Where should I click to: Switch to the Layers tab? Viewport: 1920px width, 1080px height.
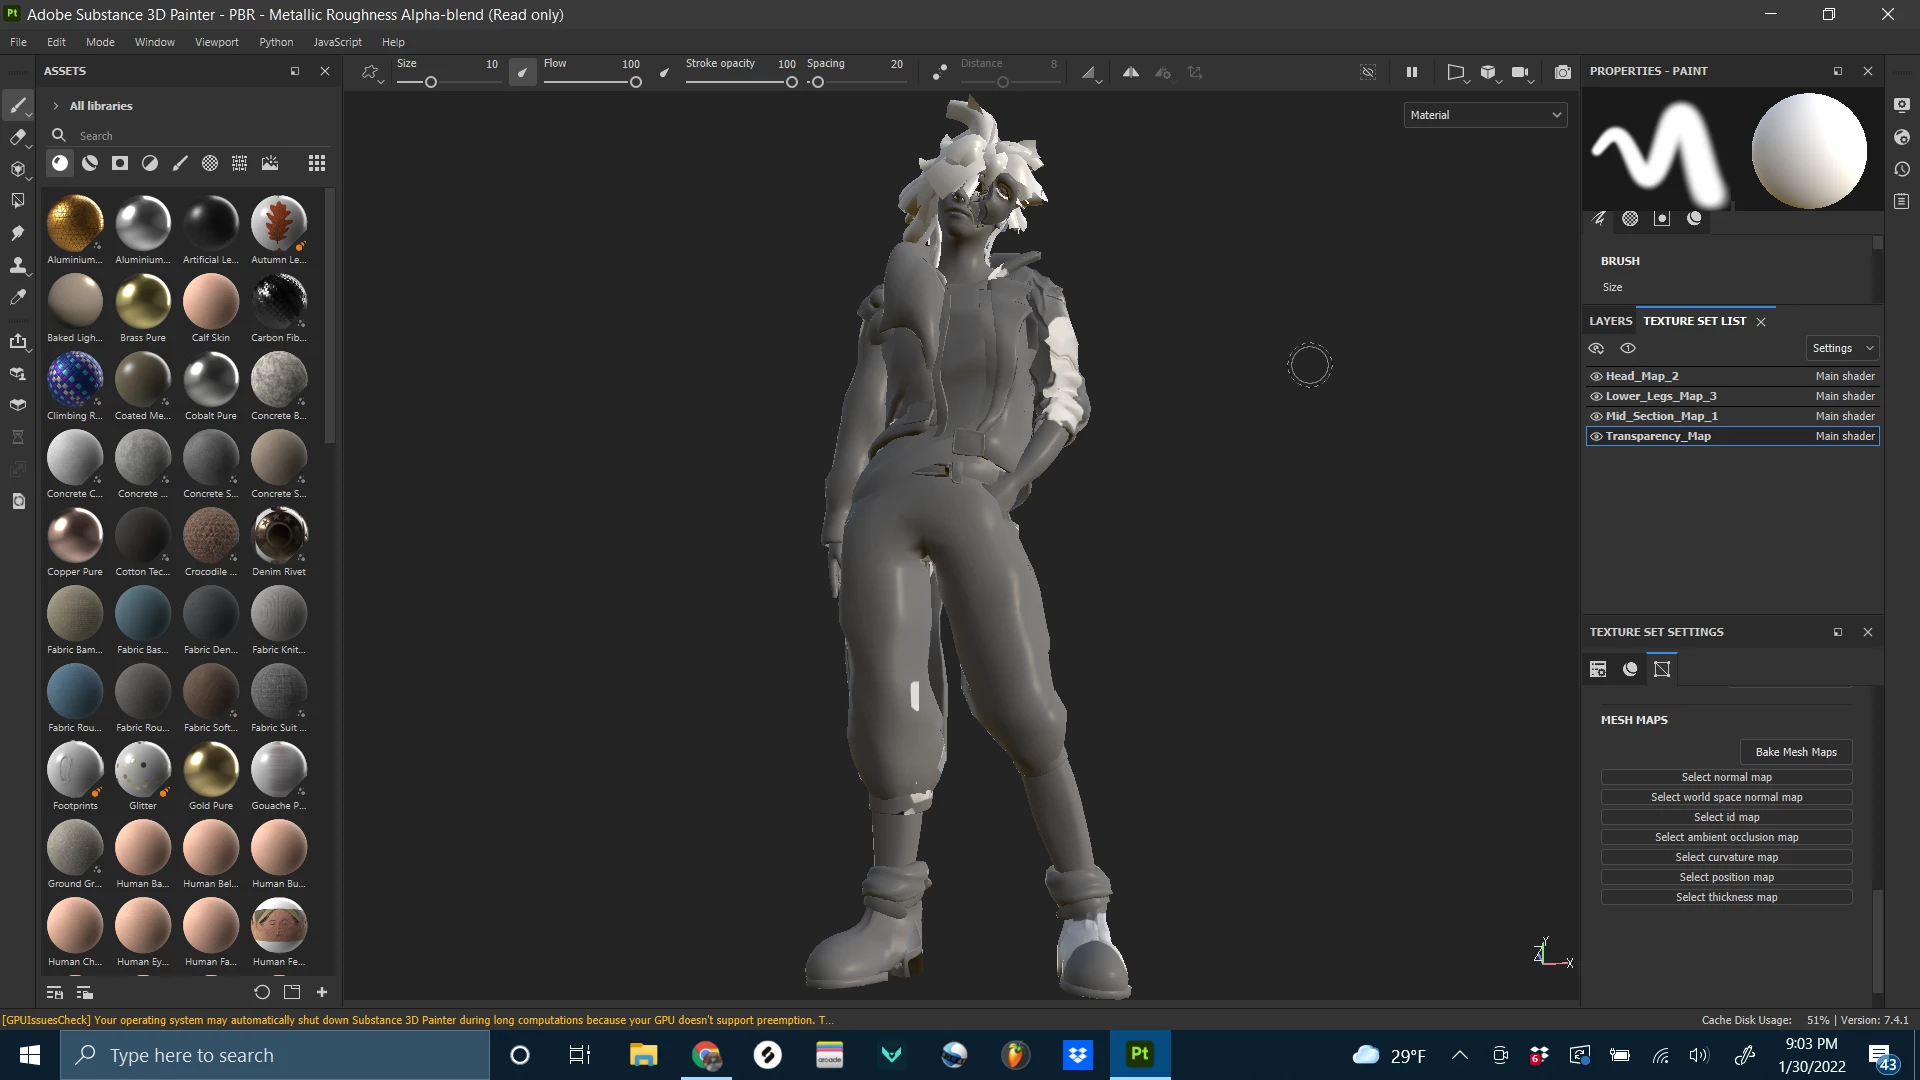[1610, 321]
